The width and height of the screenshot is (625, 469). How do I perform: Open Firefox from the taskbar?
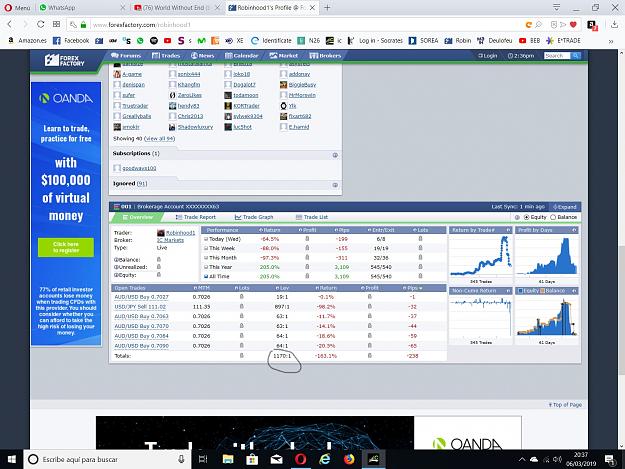(349, 459)
